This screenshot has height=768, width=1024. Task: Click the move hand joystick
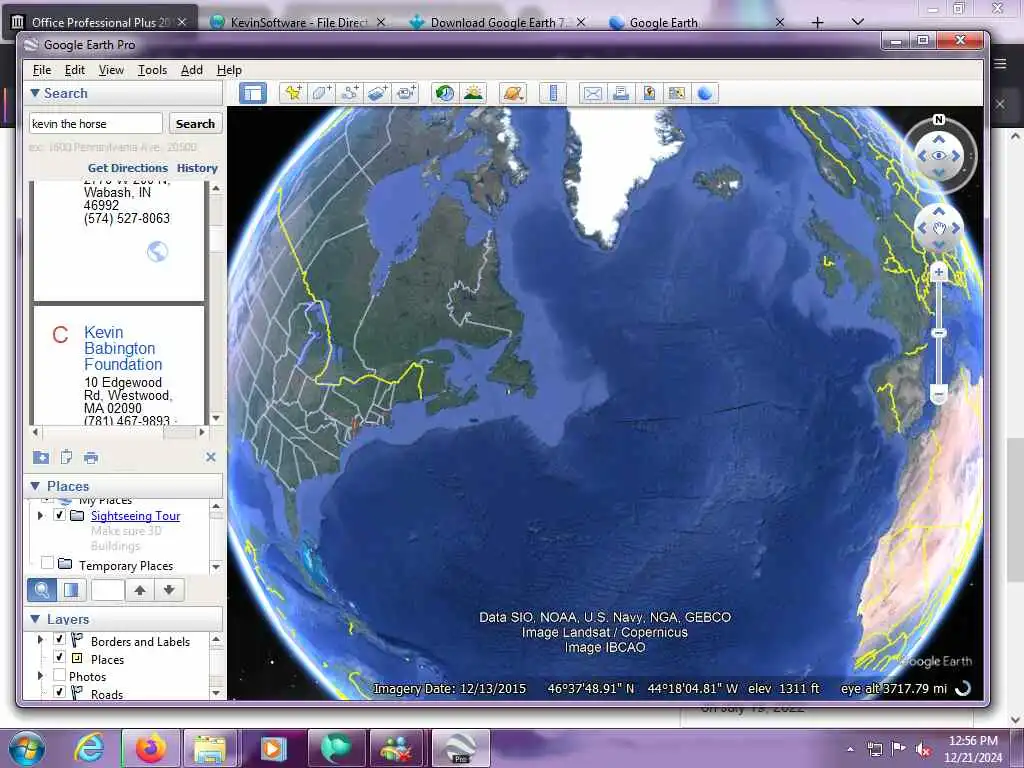[x=938, y=228]
